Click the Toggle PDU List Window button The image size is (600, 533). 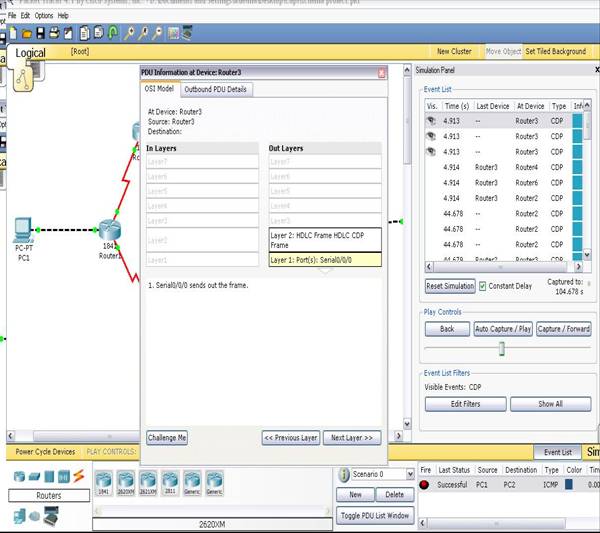pyautogui.click(x=375, y=515)
